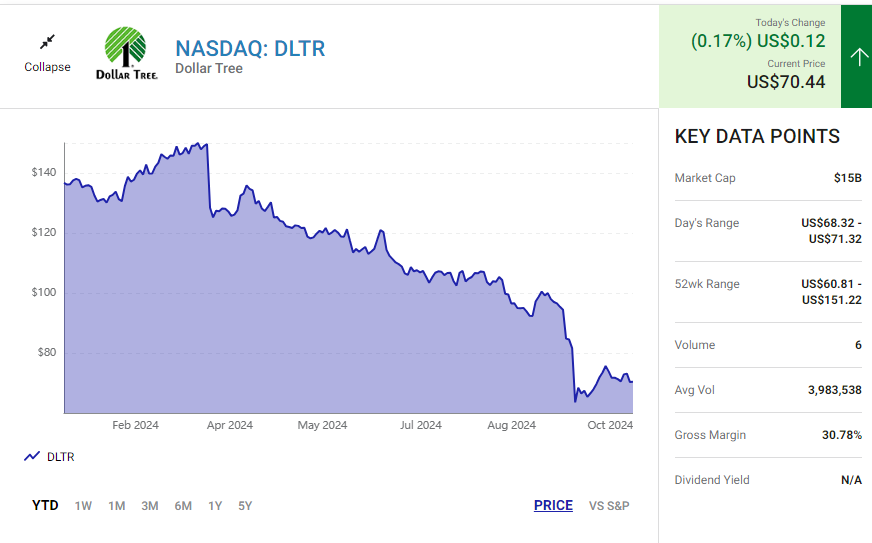Click the chart's lowest price point

pyautogui.click(x=575, y=401)
